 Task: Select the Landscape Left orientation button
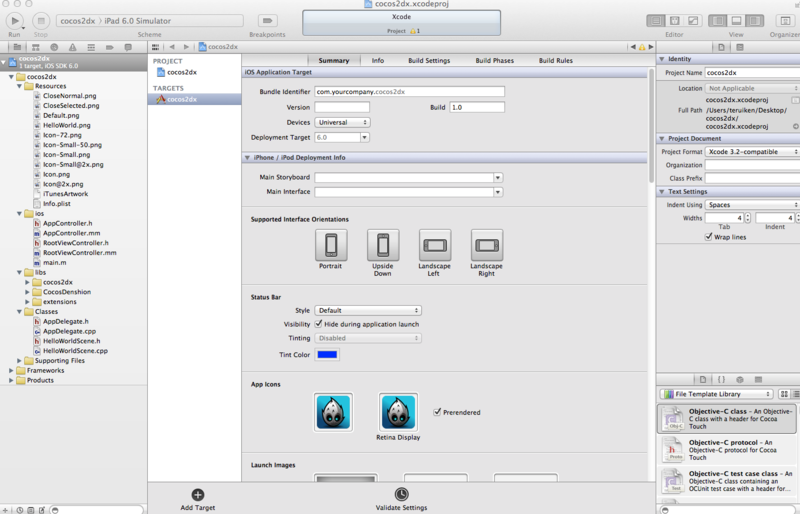point(435,245)
